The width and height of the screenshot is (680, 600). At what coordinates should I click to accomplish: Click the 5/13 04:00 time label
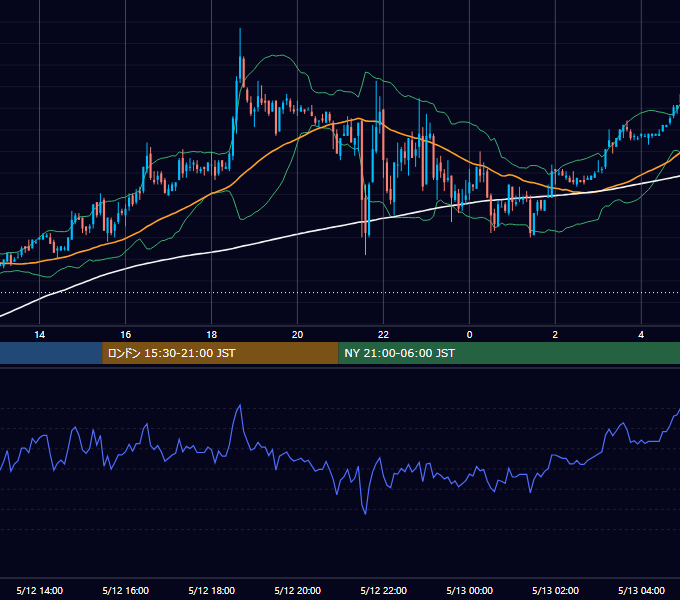[x=641, y=590]
